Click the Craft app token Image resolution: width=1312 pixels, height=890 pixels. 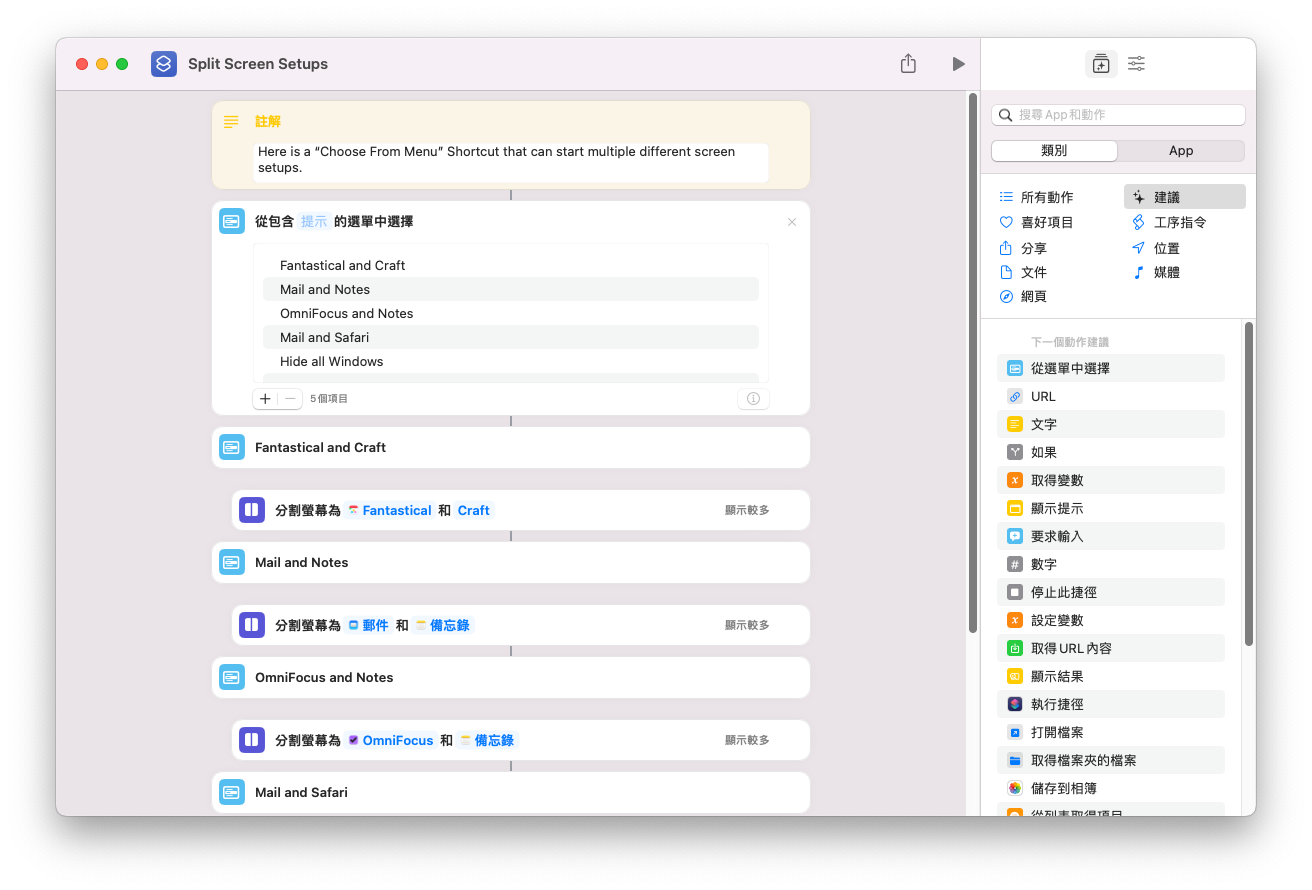pos(474,510)
